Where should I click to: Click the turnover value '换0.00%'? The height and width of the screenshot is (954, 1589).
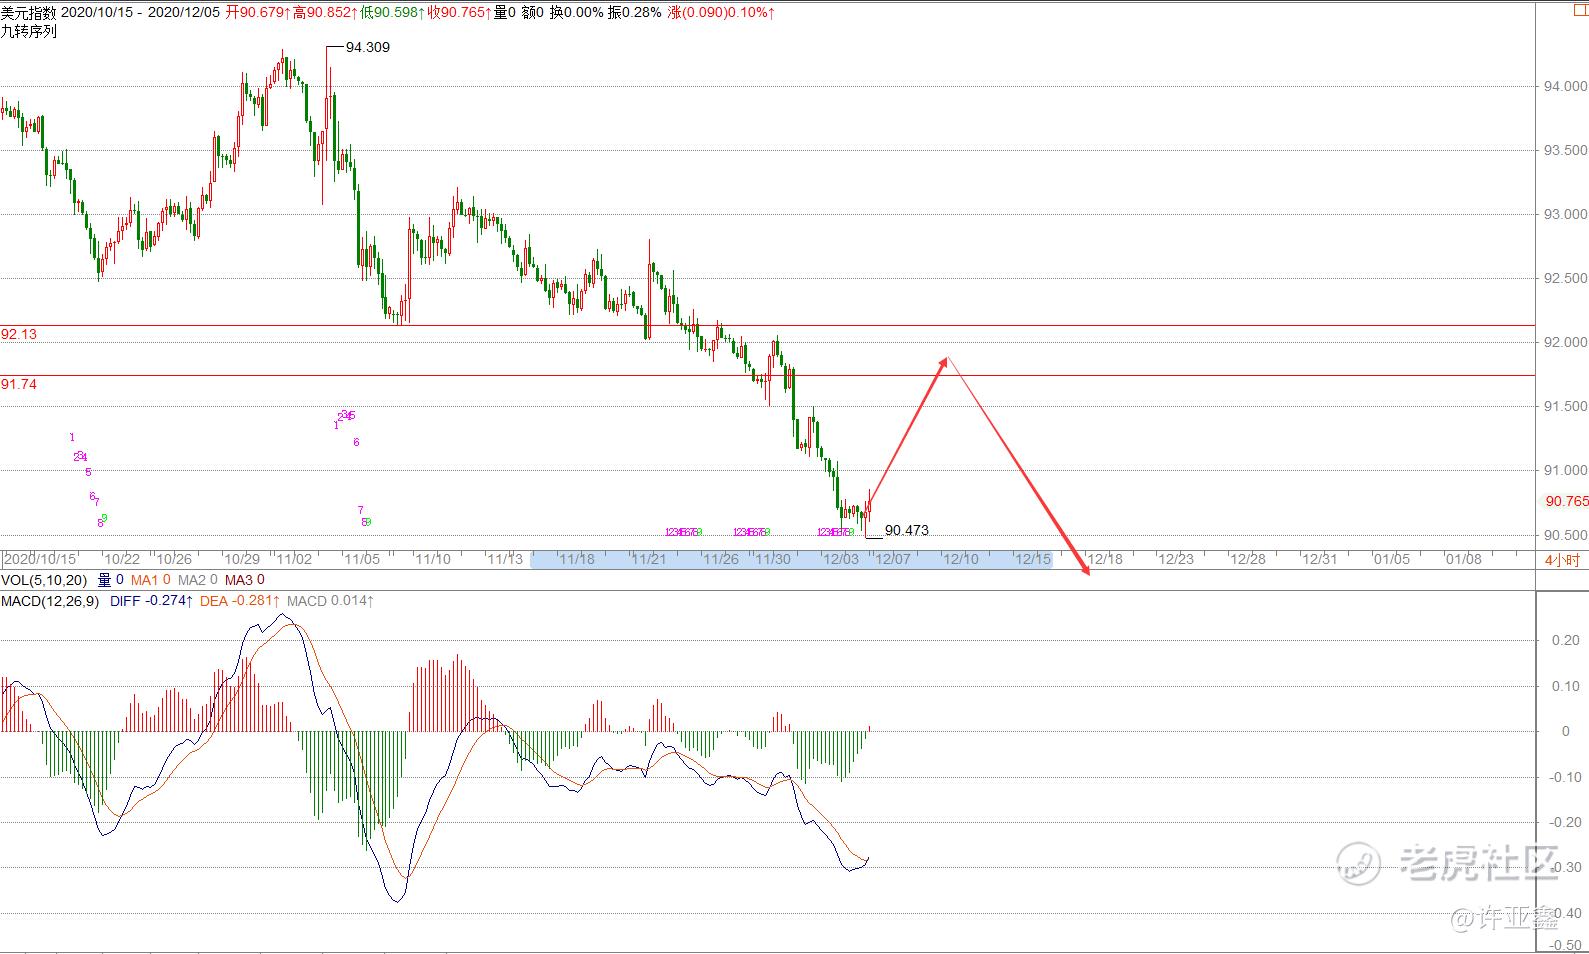(577, 12)
